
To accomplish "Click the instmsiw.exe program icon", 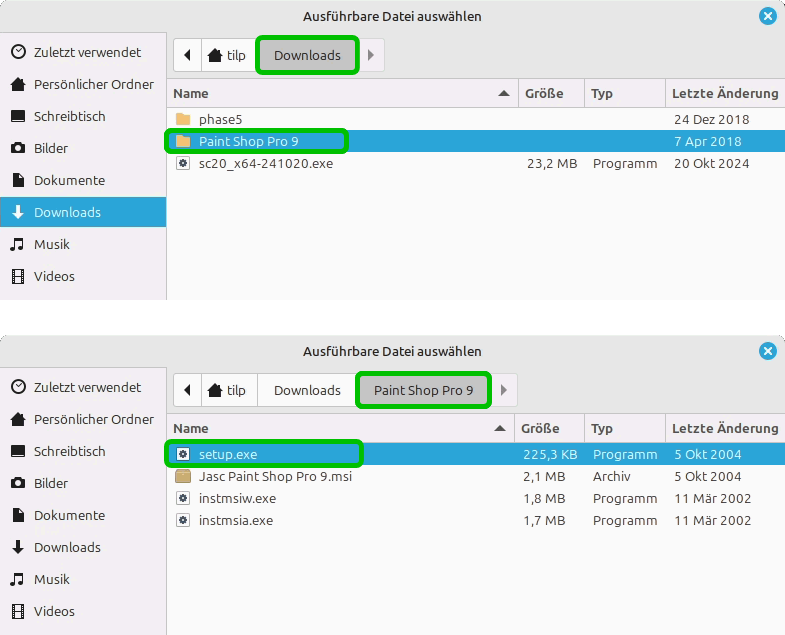I will click(183, 499).
